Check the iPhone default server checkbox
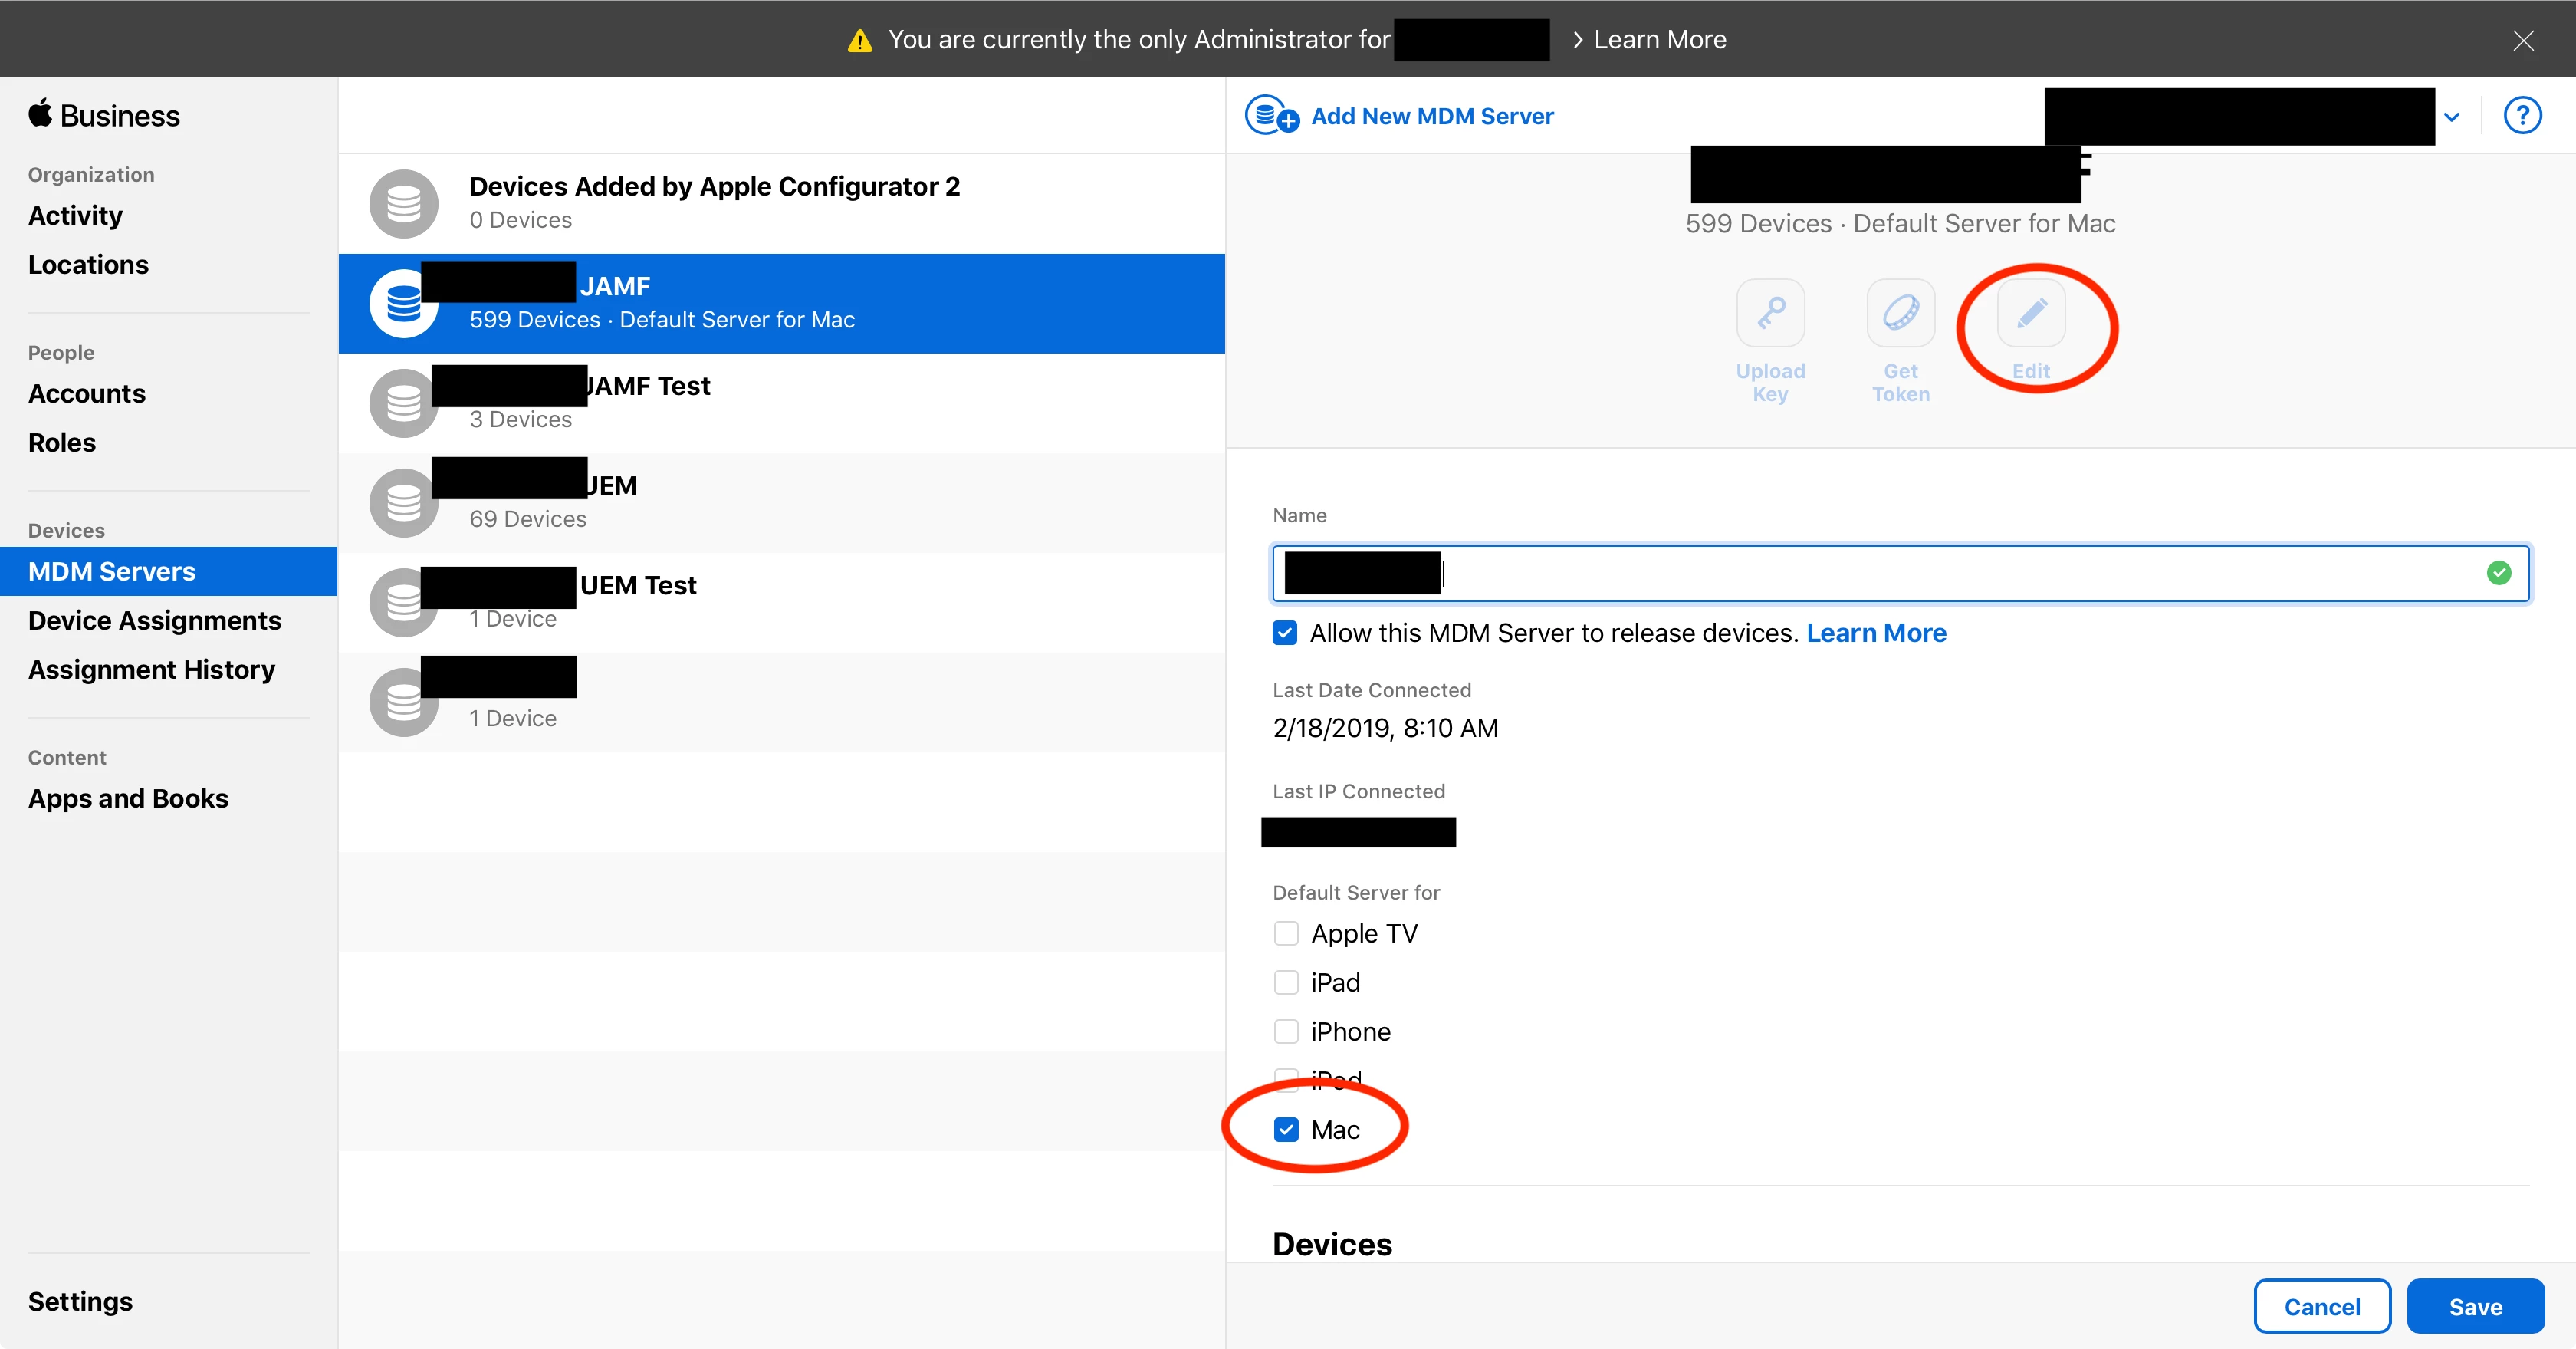The image size is (2576, 1349). tap(1286, 1031)
